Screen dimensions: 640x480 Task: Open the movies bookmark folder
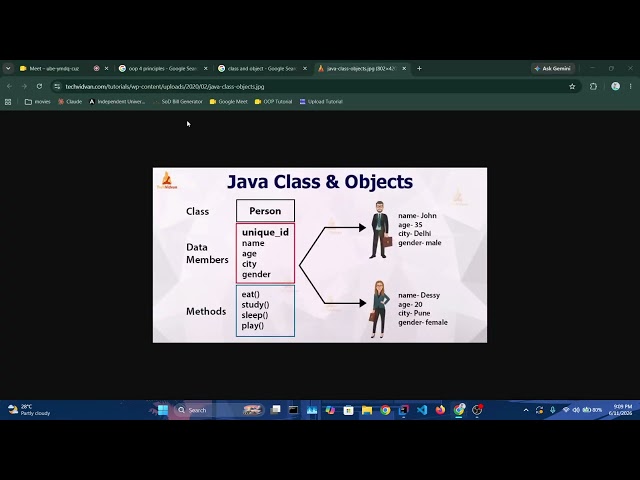point(38,102)
